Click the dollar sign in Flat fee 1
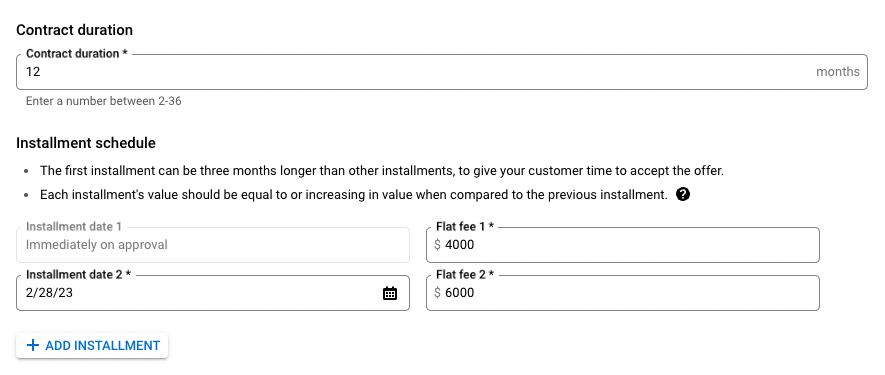 (x=437, y=245)
